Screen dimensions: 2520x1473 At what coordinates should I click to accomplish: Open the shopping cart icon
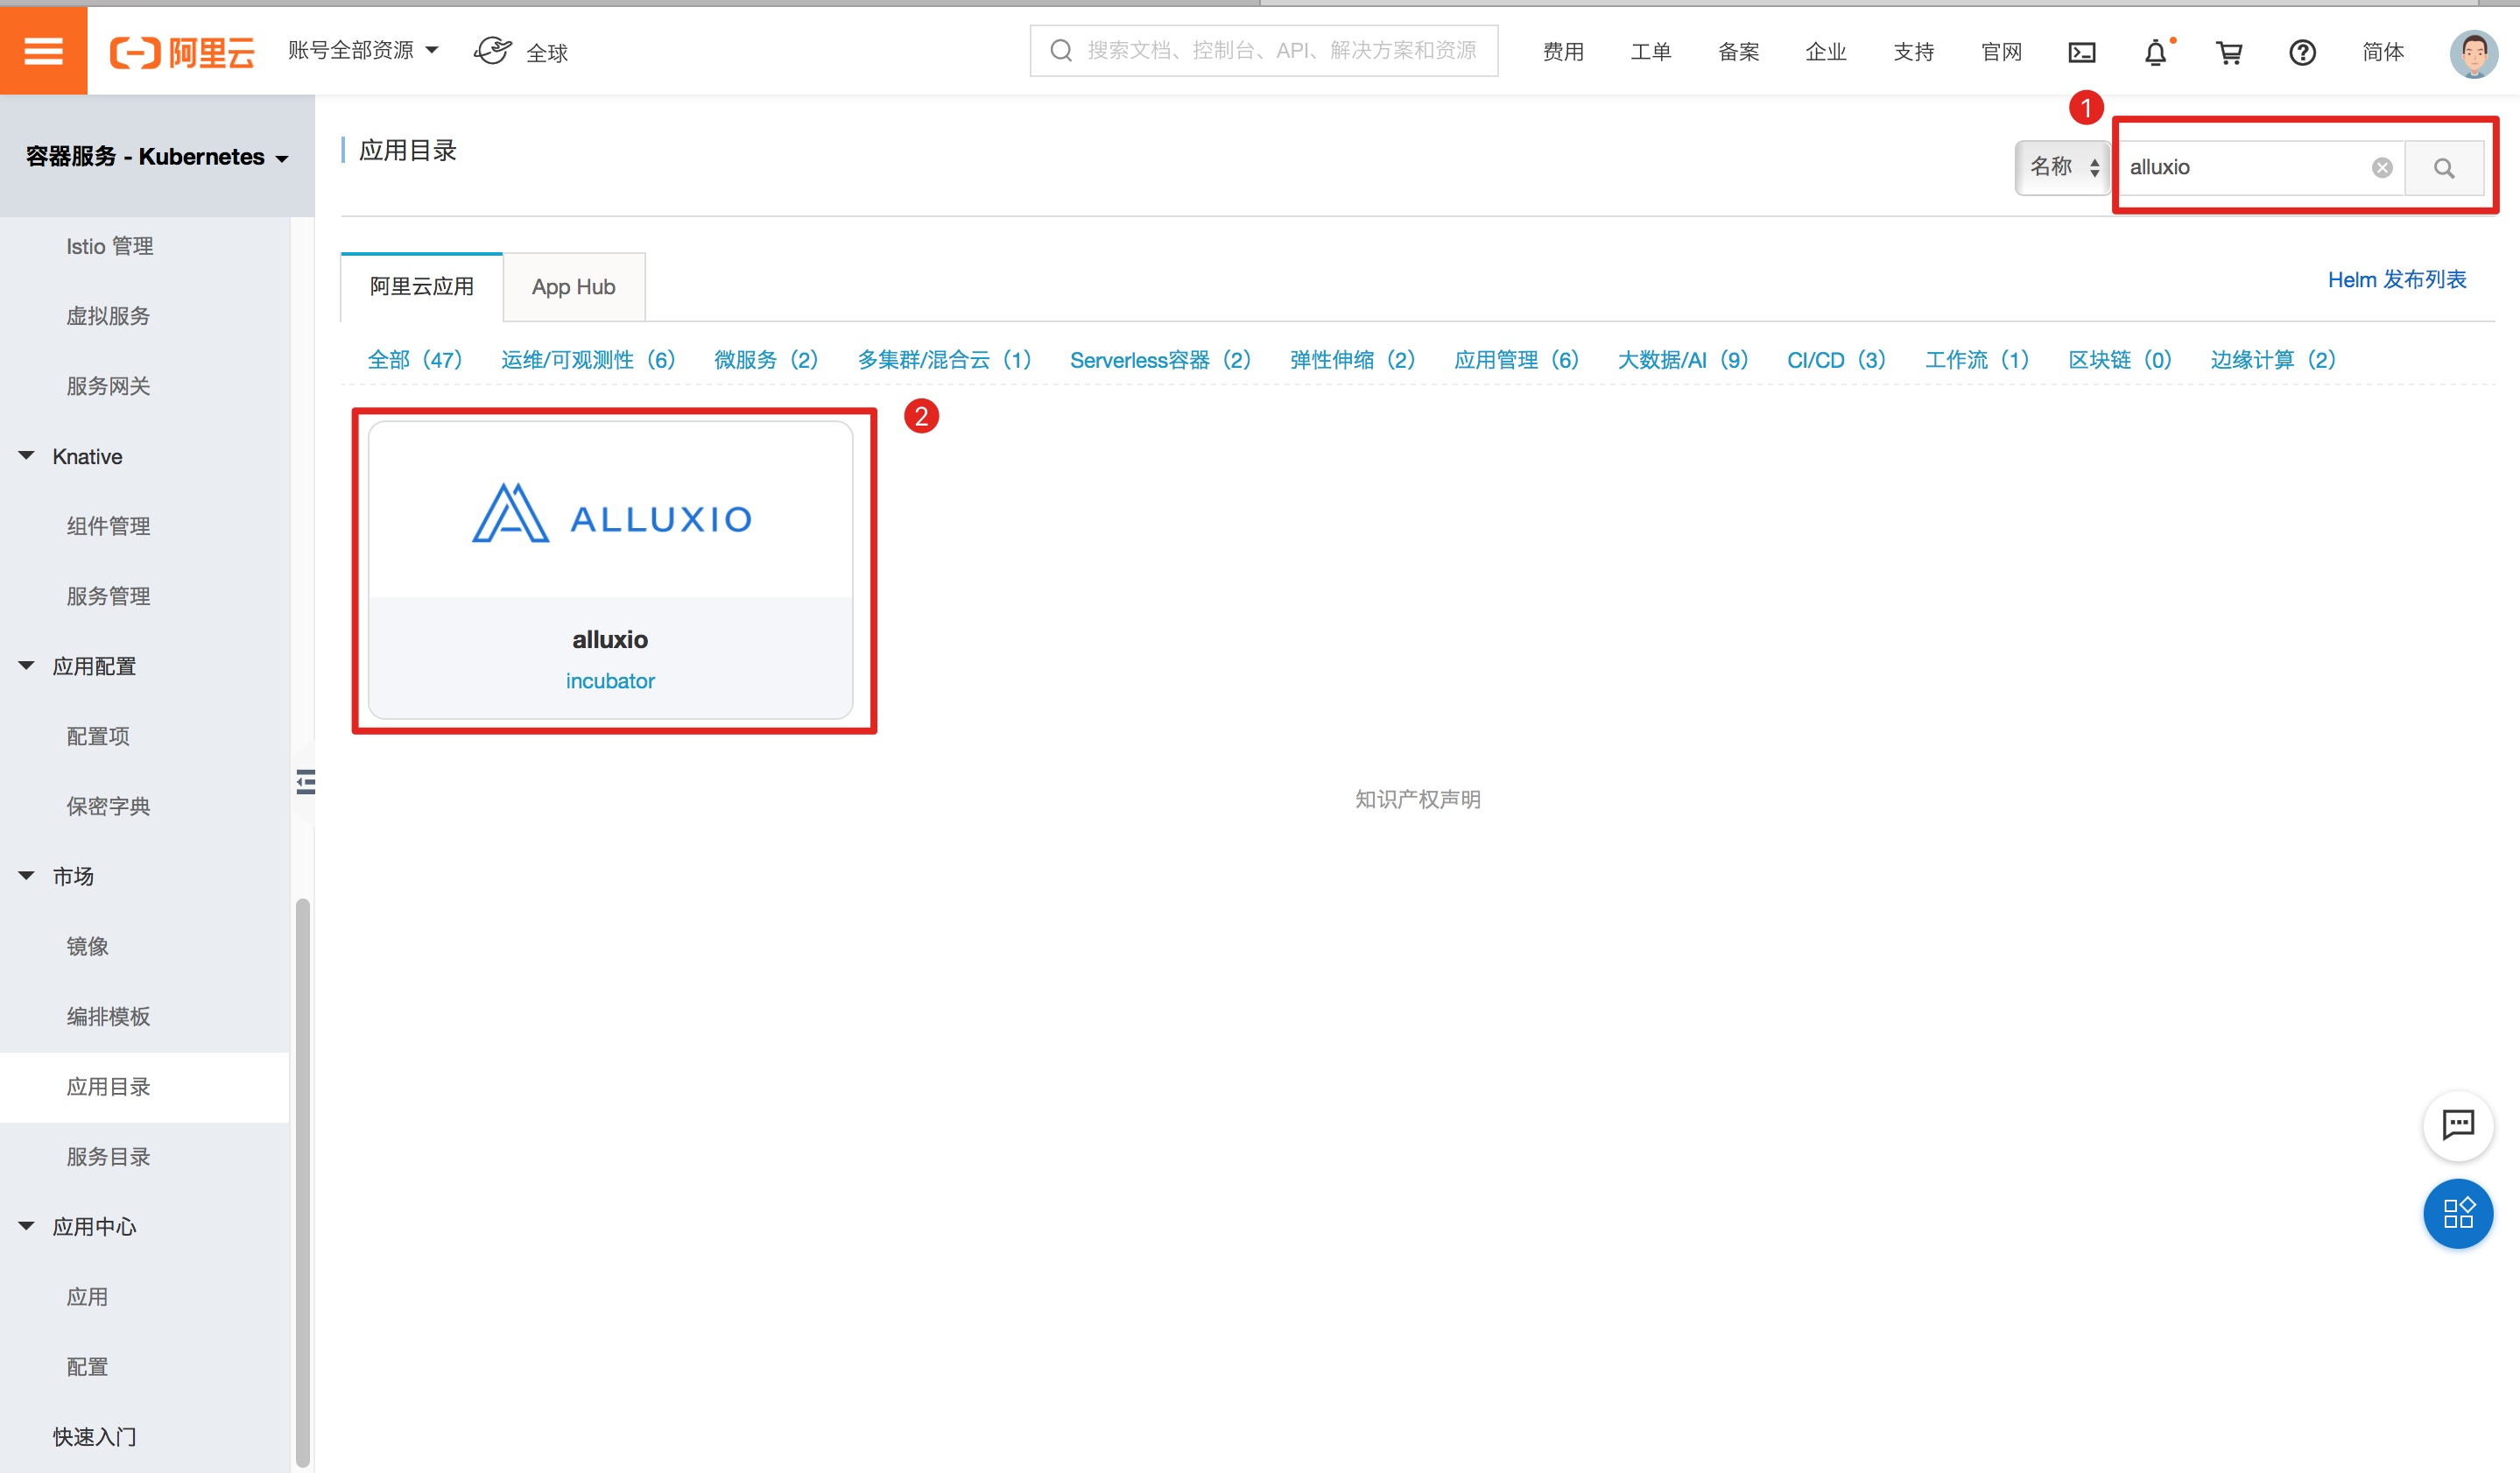point(2229,52)
